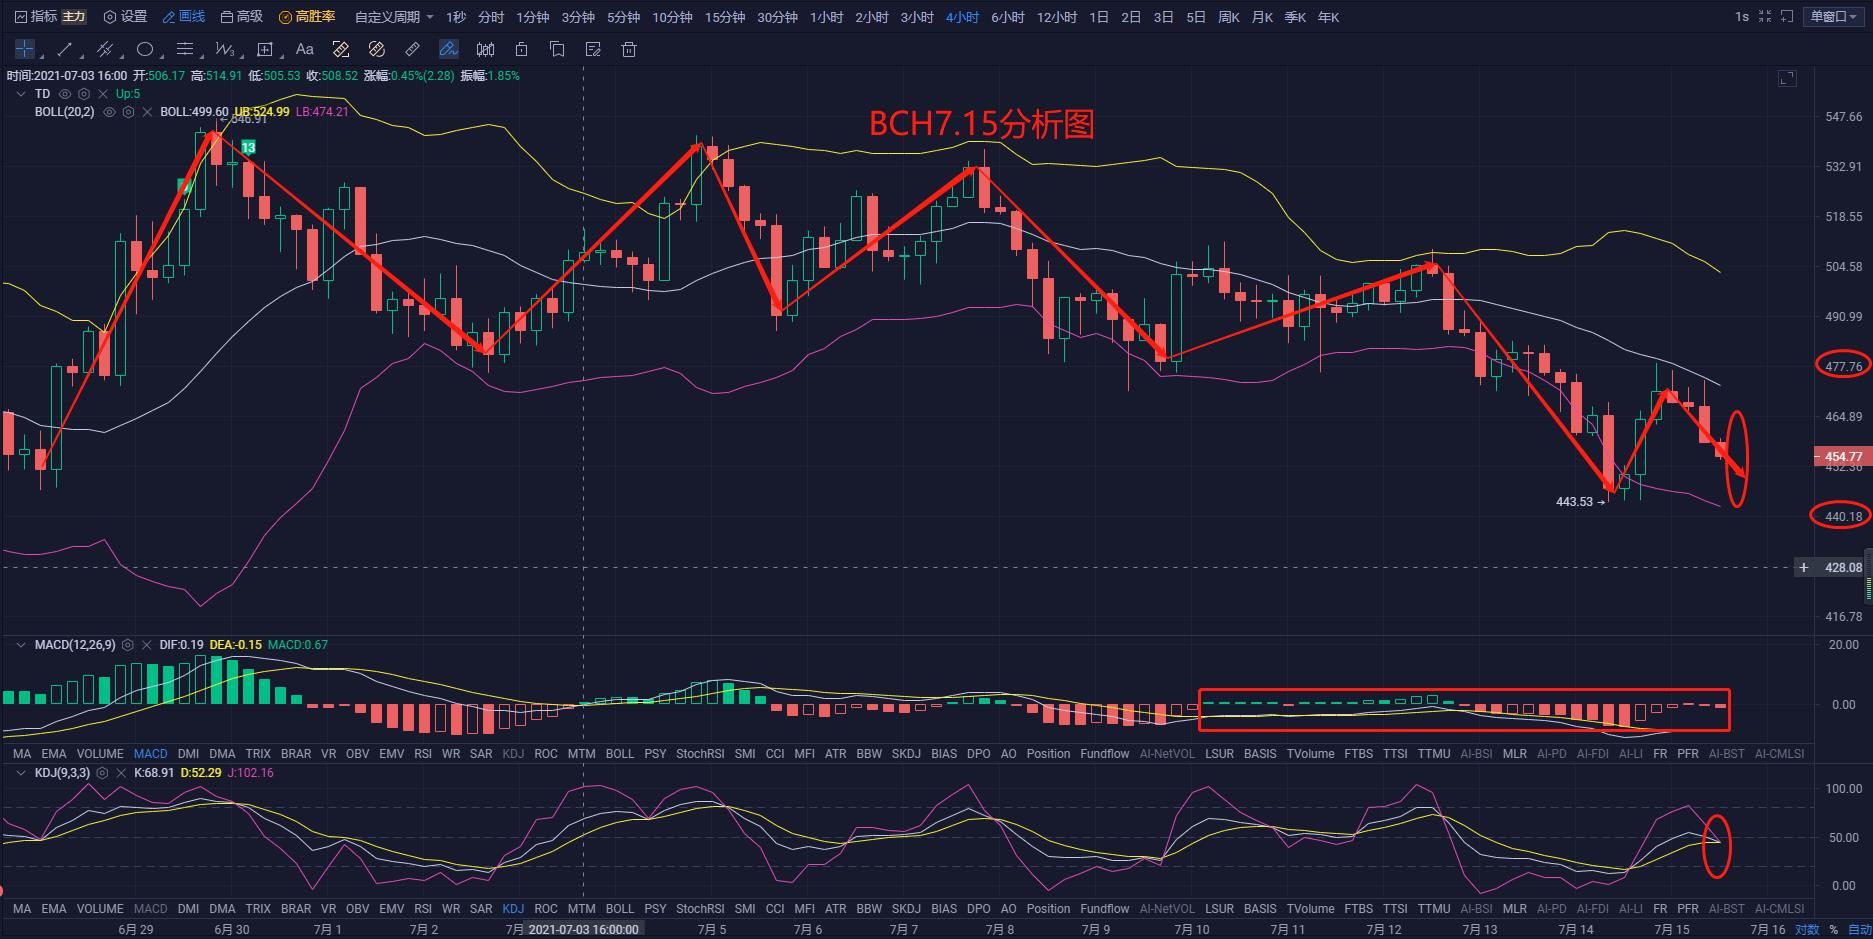
Task: Open the 单窗口 window layout dropdown
Action: click(x=1834, y=17)
